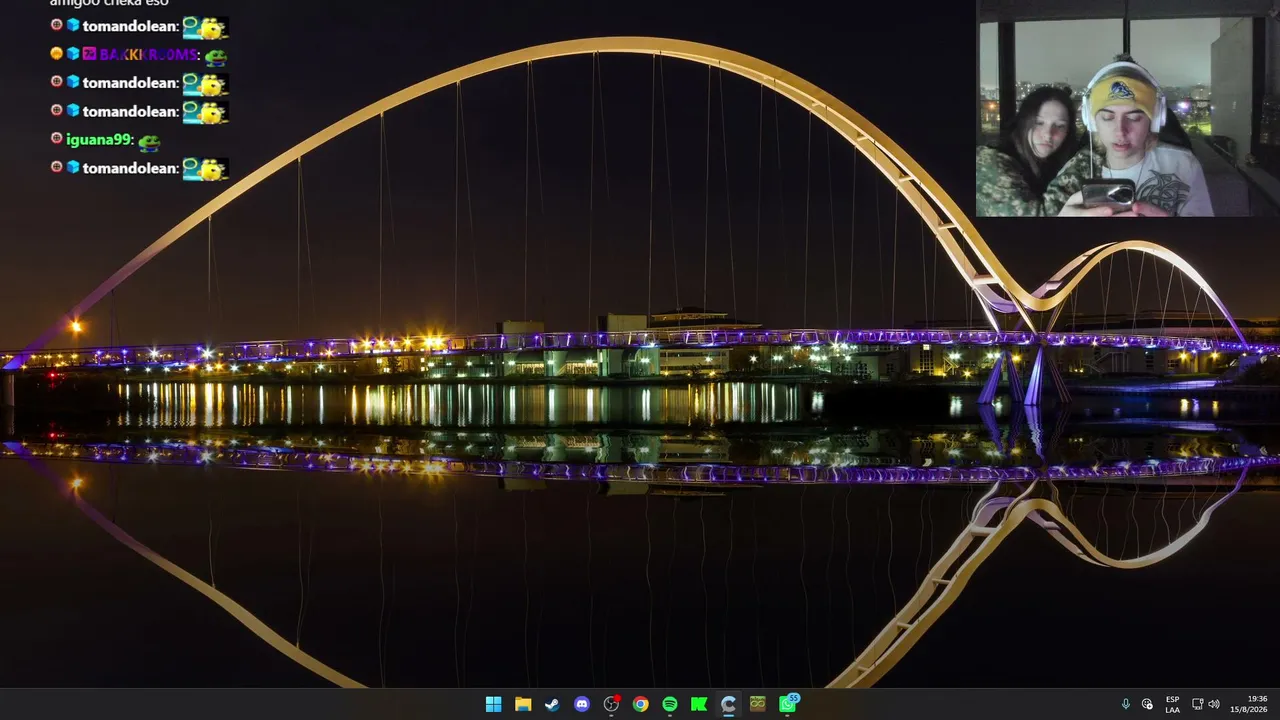The width and height of the screenshot is (1280, 720).
Task: Click the face icon in system tray
Action: coord(1147,704)
